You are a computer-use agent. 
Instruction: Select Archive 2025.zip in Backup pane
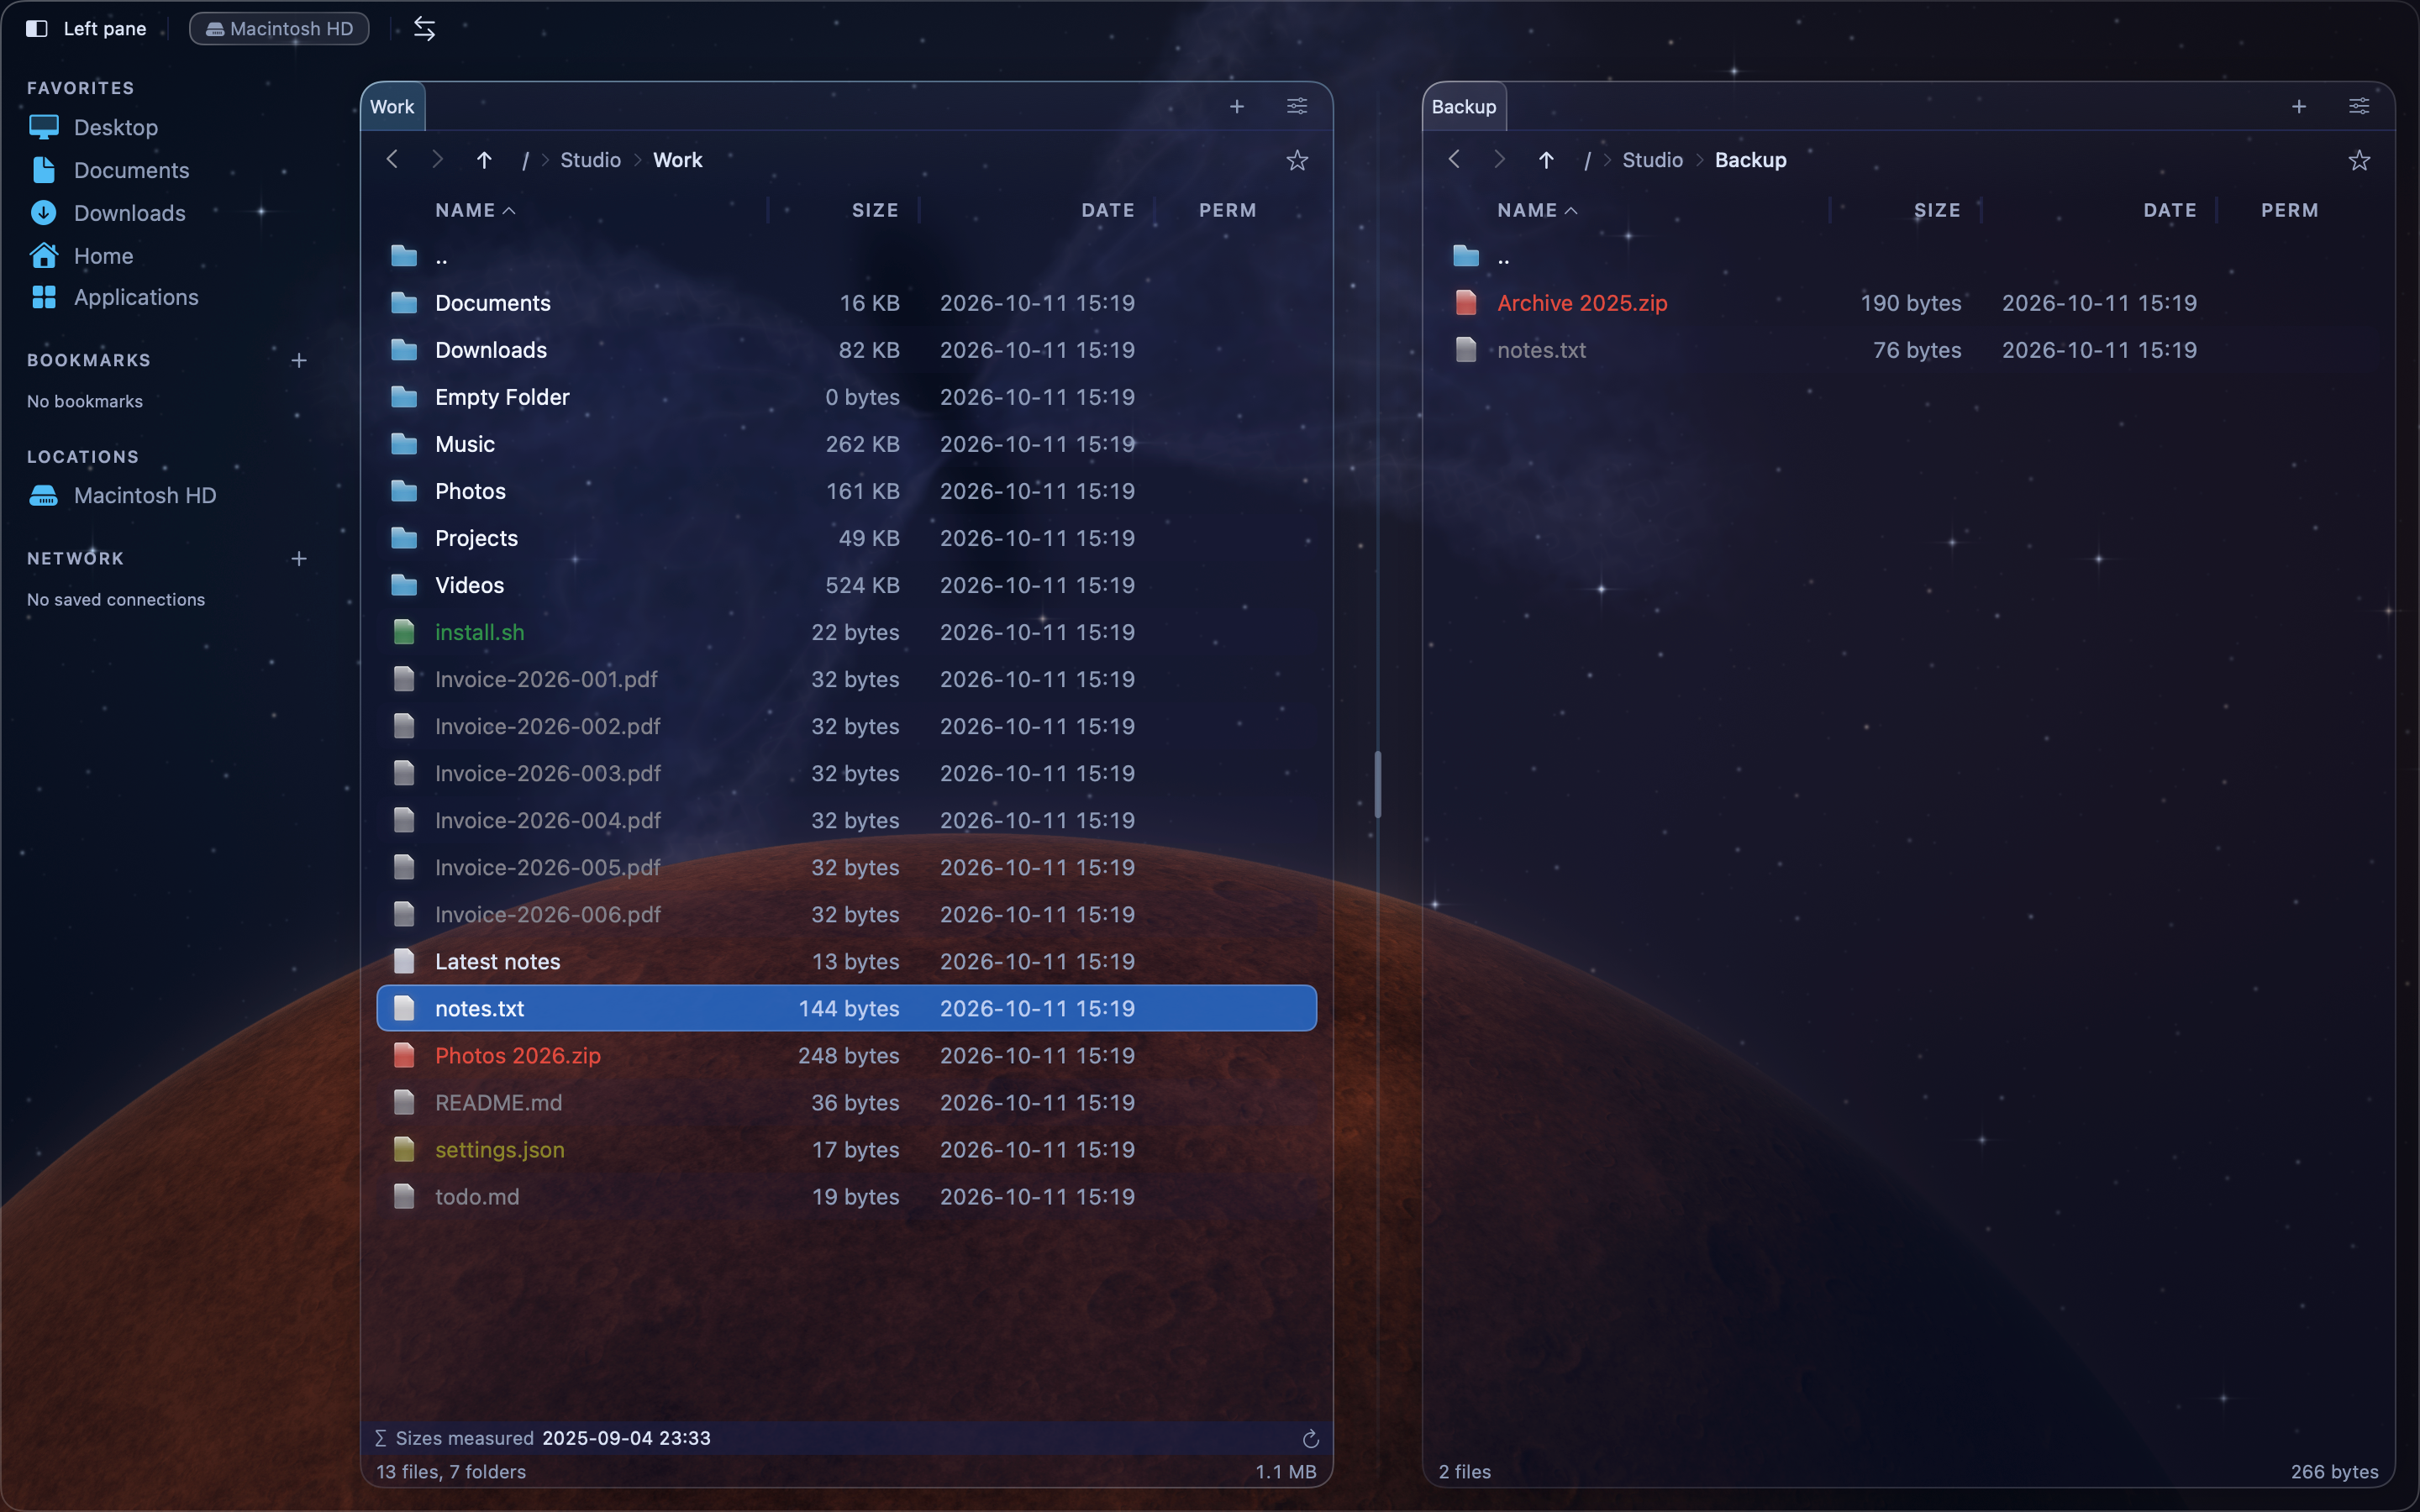coord(1908,303)
